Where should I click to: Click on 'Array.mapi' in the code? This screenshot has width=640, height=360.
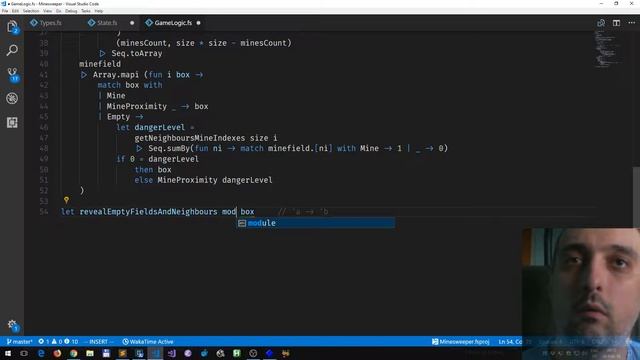coord(116,75)
